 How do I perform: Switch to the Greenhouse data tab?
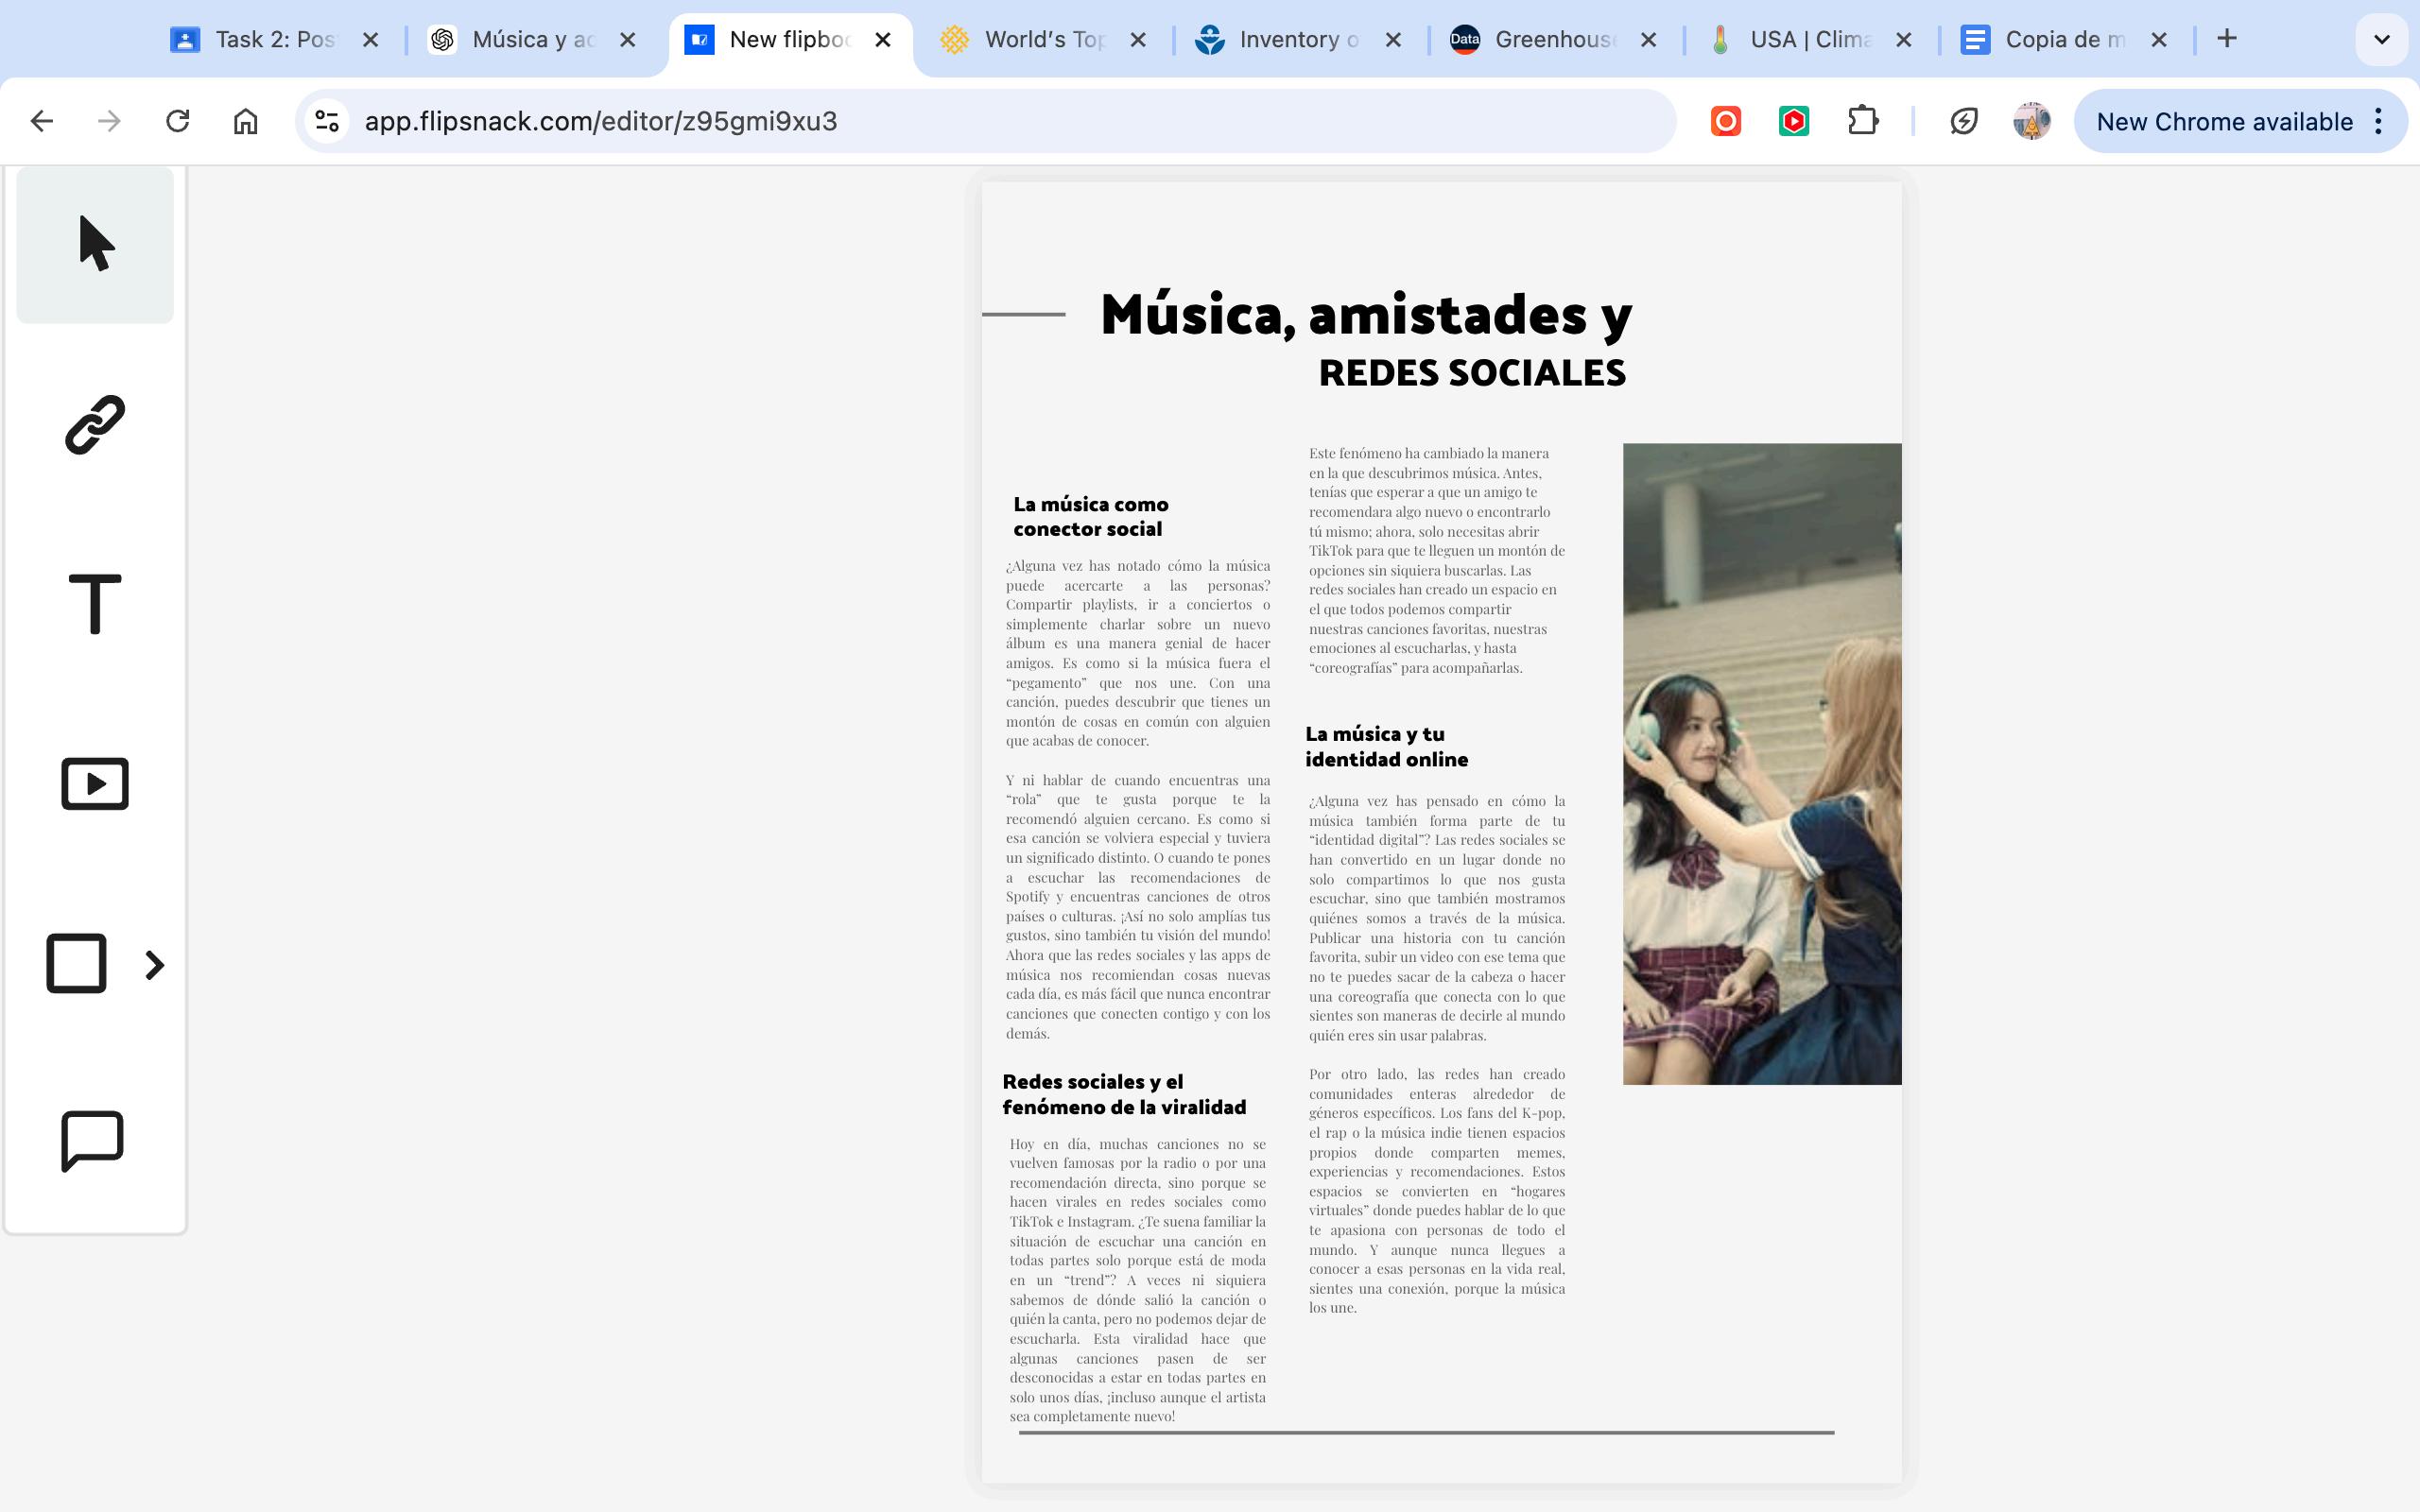(x=1552, y=40)
